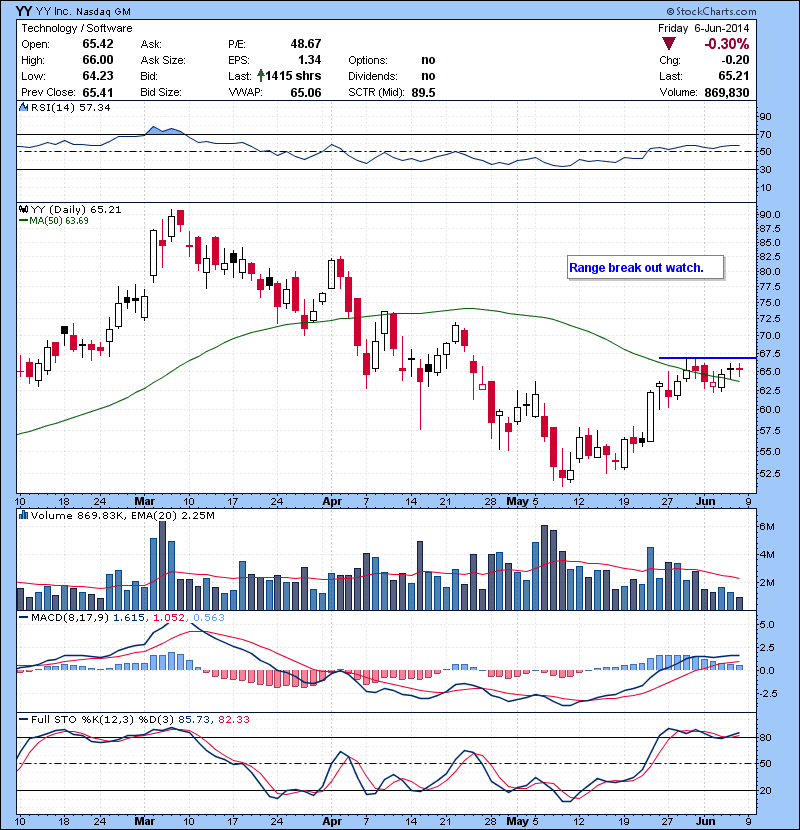
Task: Click the stochastic %K value 85.73
Action: point(194,719)
